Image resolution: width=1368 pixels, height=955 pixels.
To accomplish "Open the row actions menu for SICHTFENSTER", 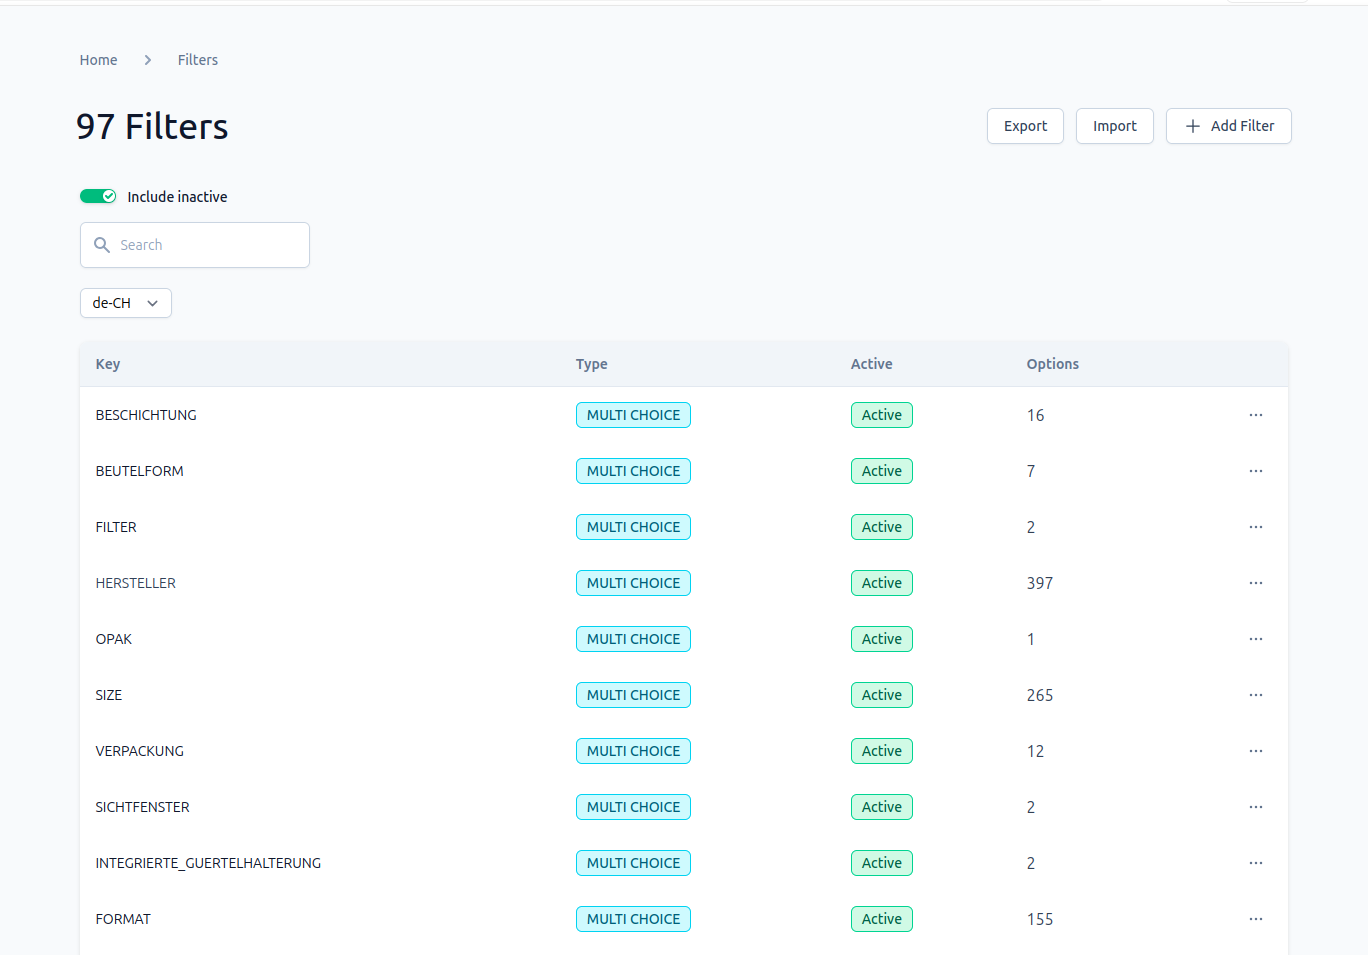I will tap(1256, 807).
